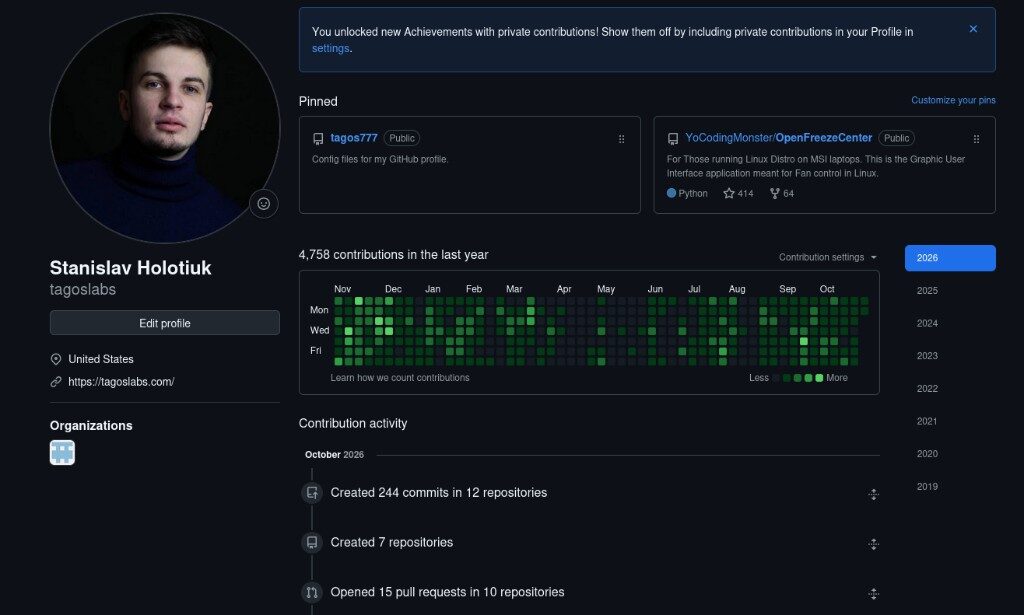
Task: Set status via smiley icon on avatar
Action: point(264,204)
